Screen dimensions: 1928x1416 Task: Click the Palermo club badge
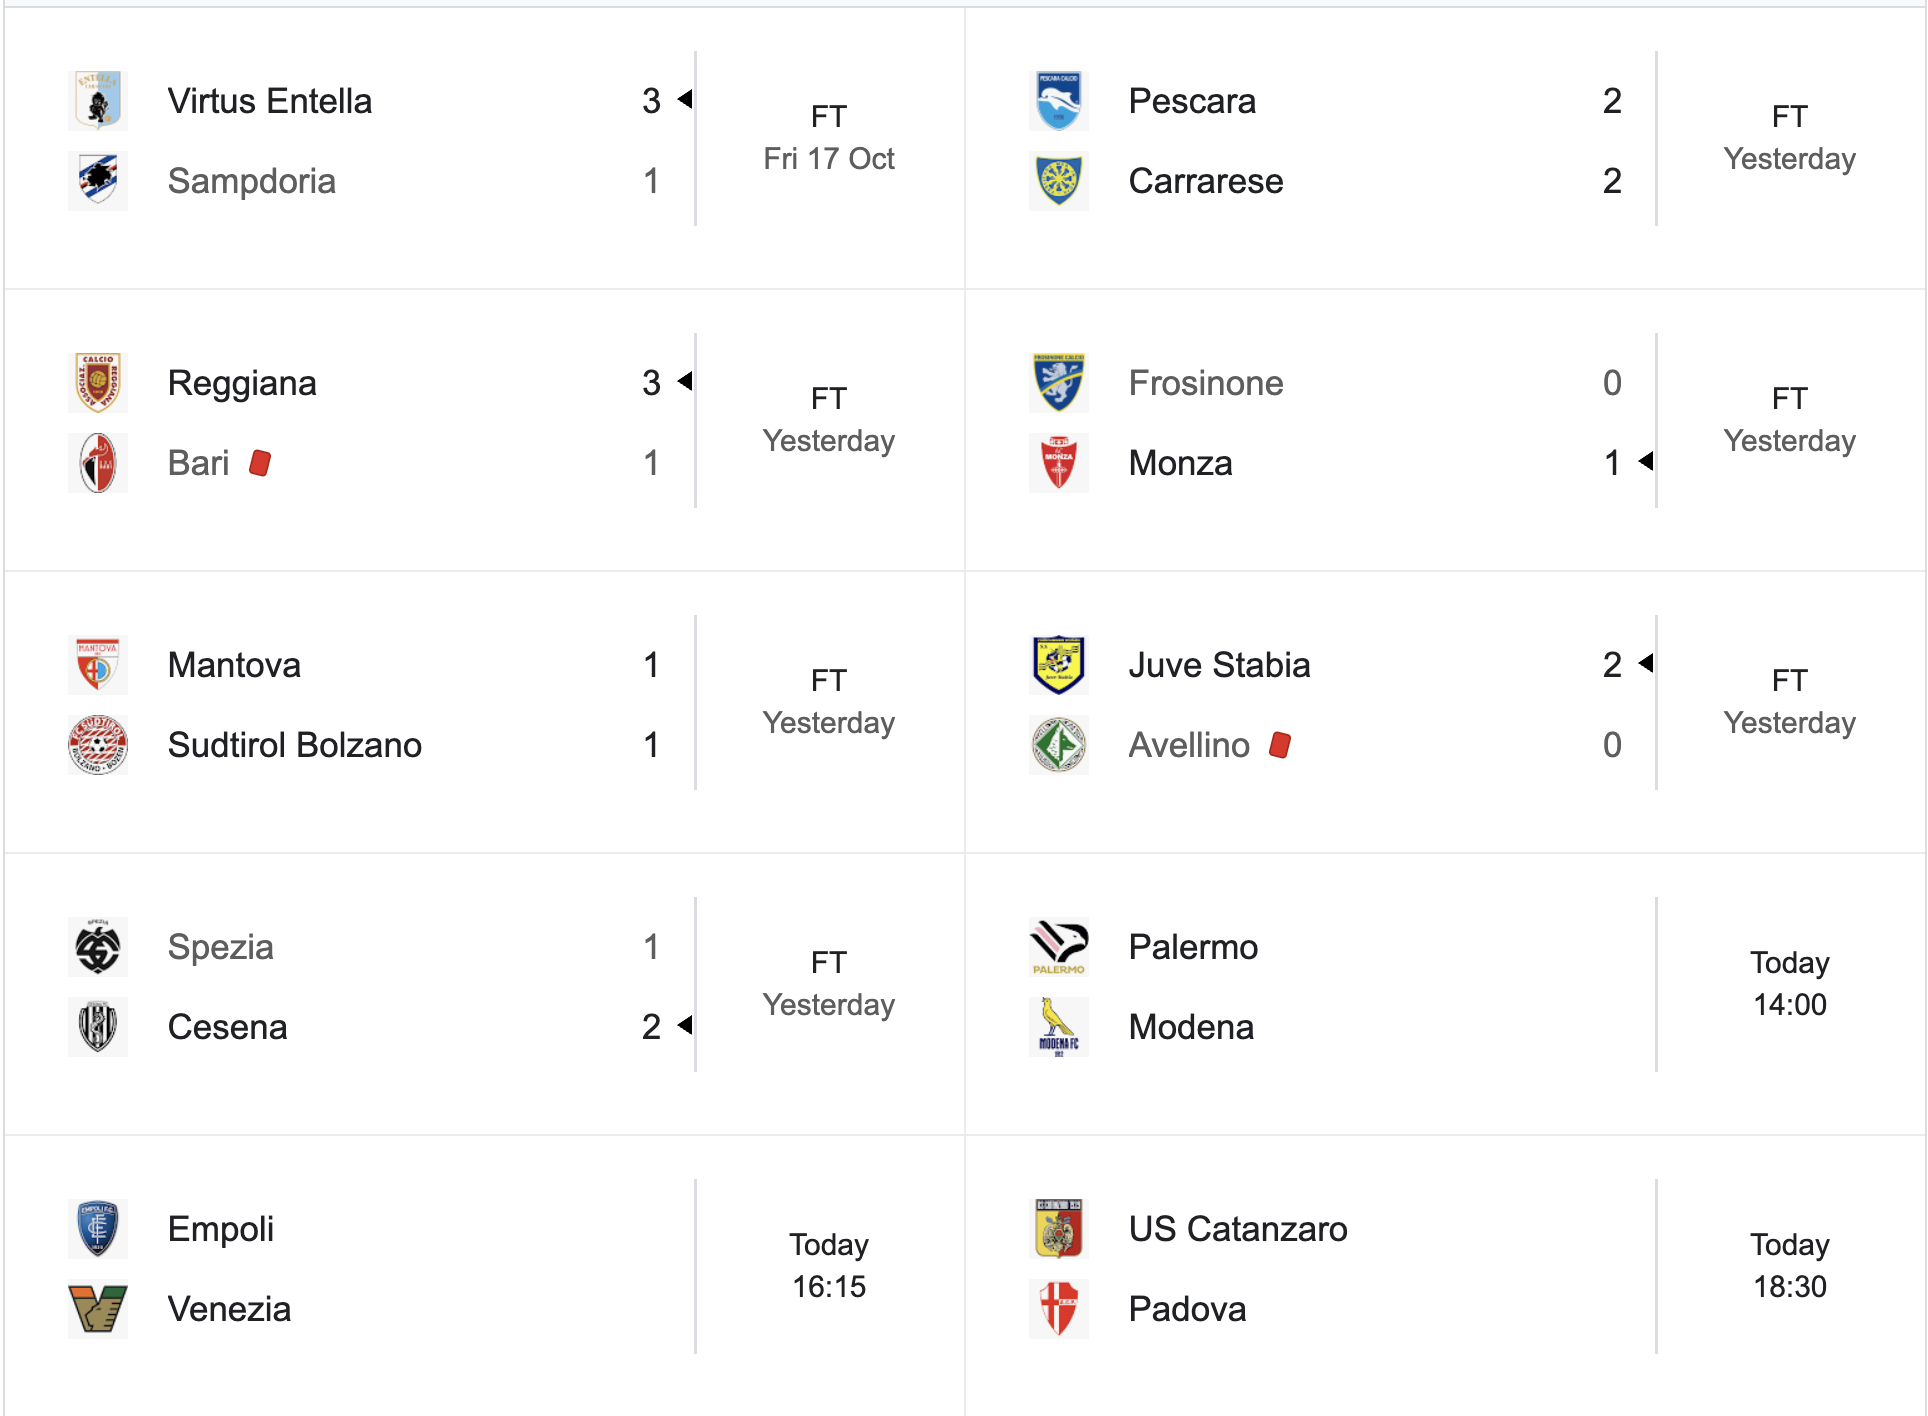tap(1058, 947)
